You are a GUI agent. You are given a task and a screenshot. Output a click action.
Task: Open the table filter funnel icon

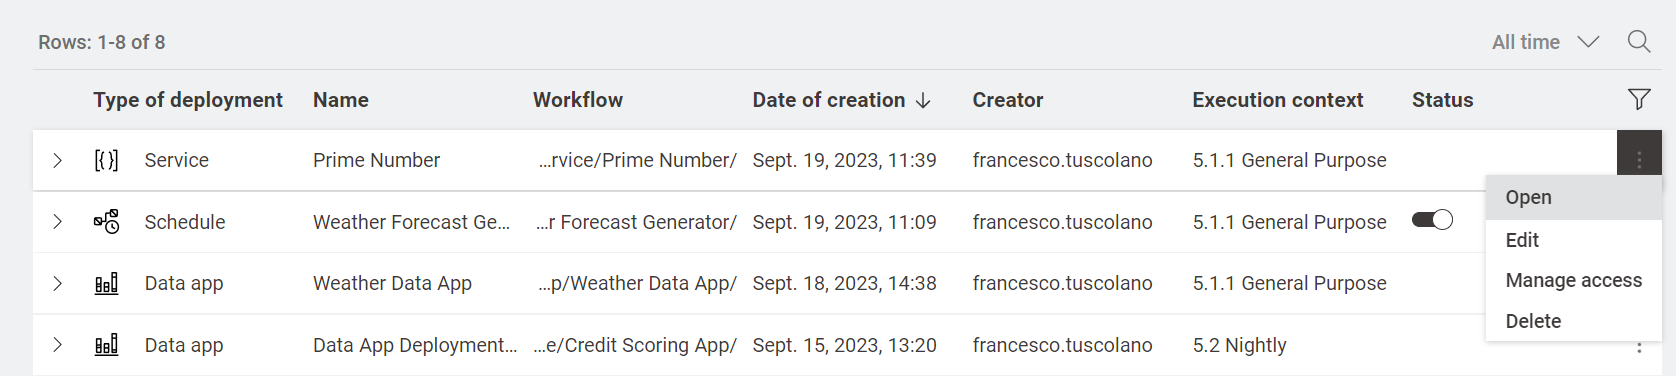click(1638, 99)
